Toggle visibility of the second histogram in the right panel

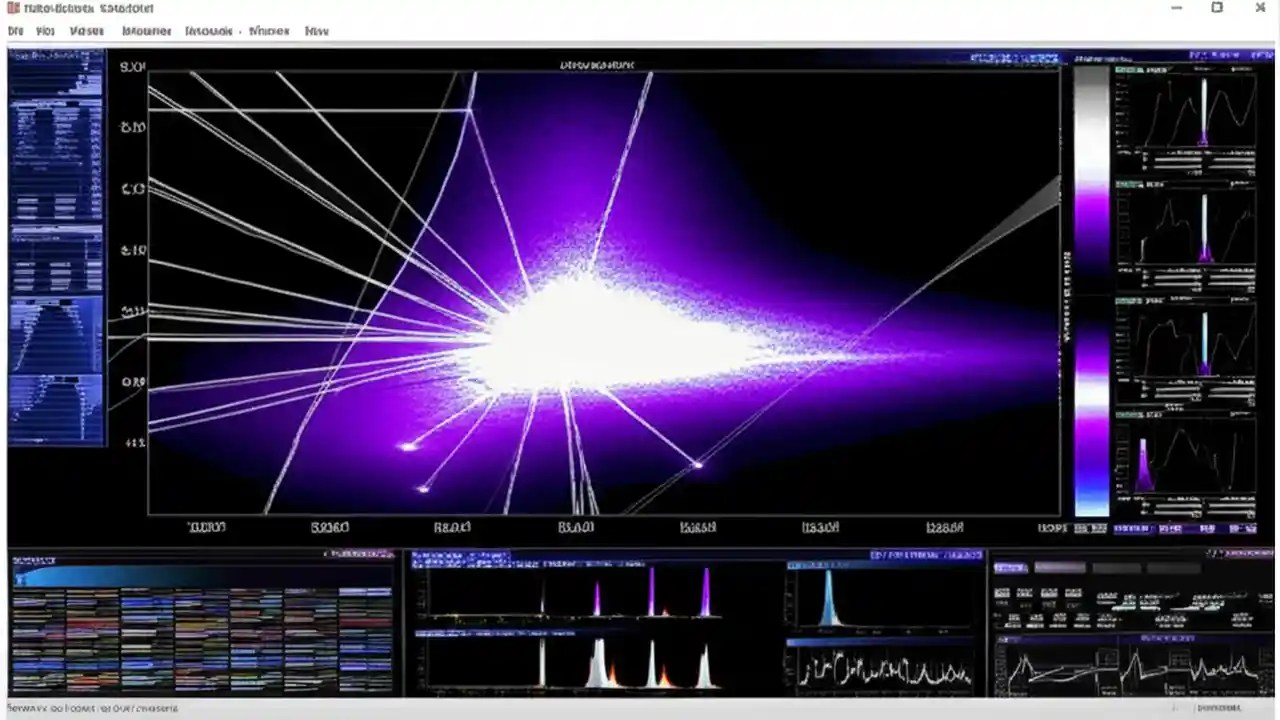tap(1130, 183)
